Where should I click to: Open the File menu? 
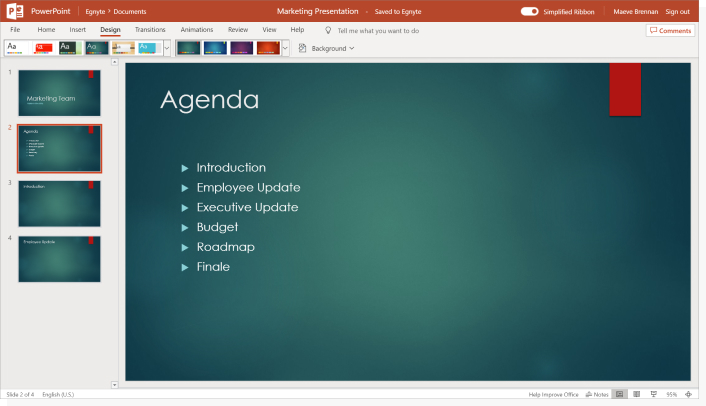click(15, 30)
